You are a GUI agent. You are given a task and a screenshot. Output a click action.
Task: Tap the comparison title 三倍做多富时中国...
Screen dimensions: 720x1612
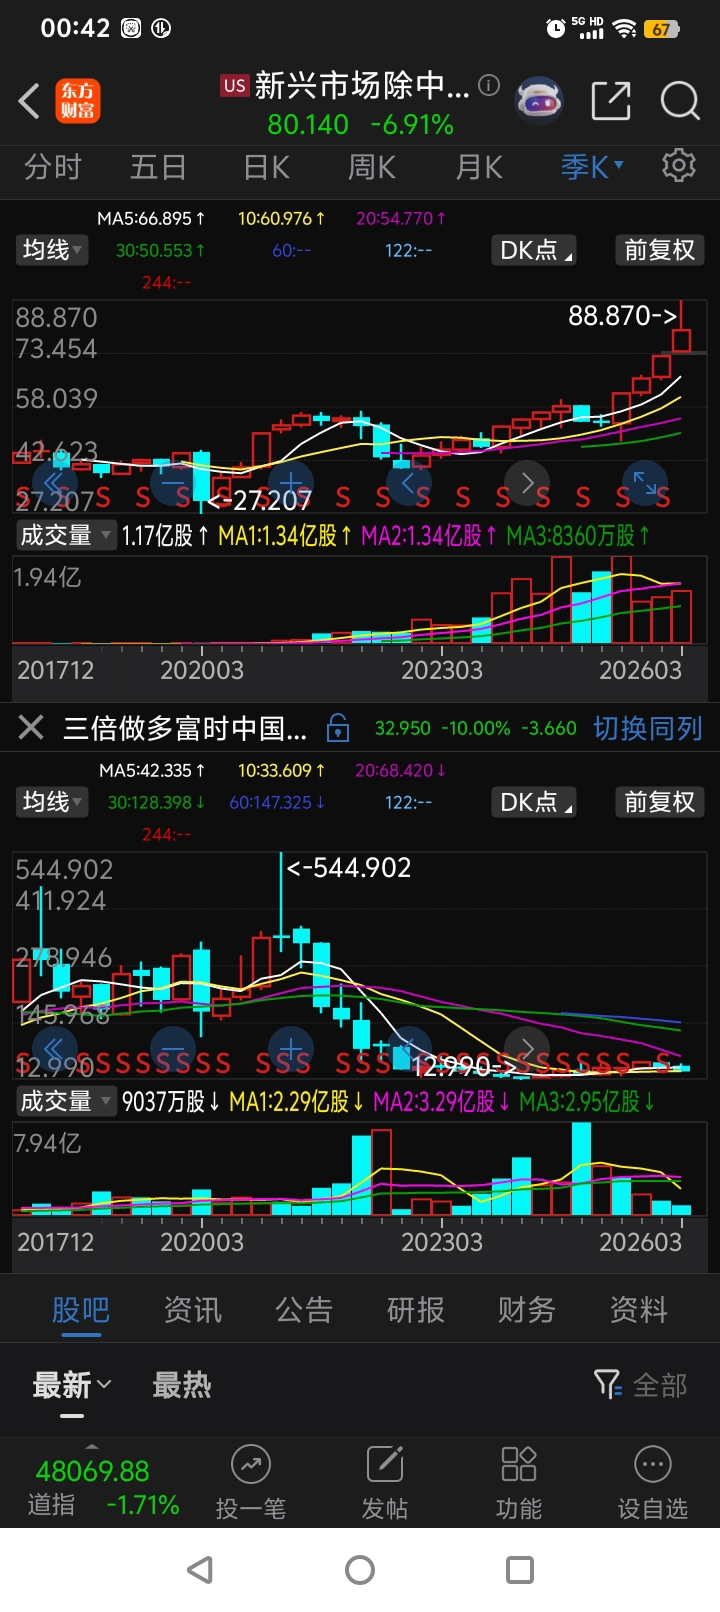(185, 728)
